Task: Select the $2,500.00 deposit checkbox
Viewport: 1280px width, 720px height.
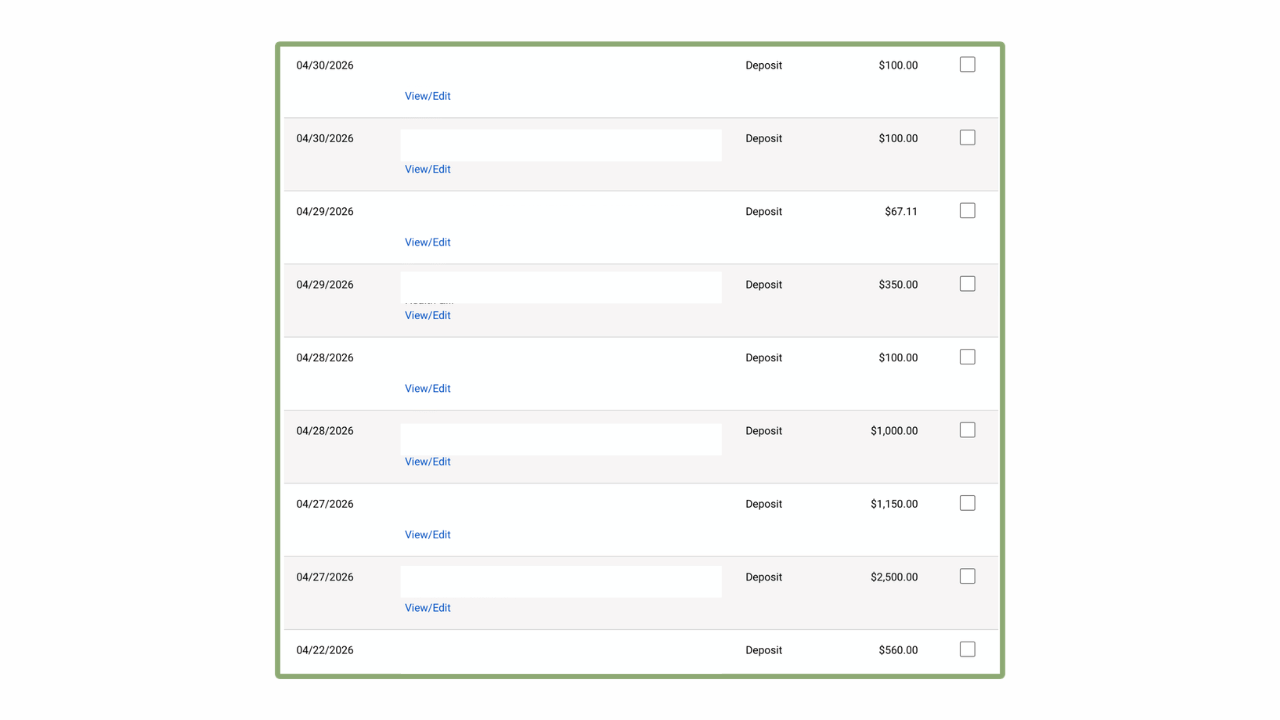Action: (967, 576)
